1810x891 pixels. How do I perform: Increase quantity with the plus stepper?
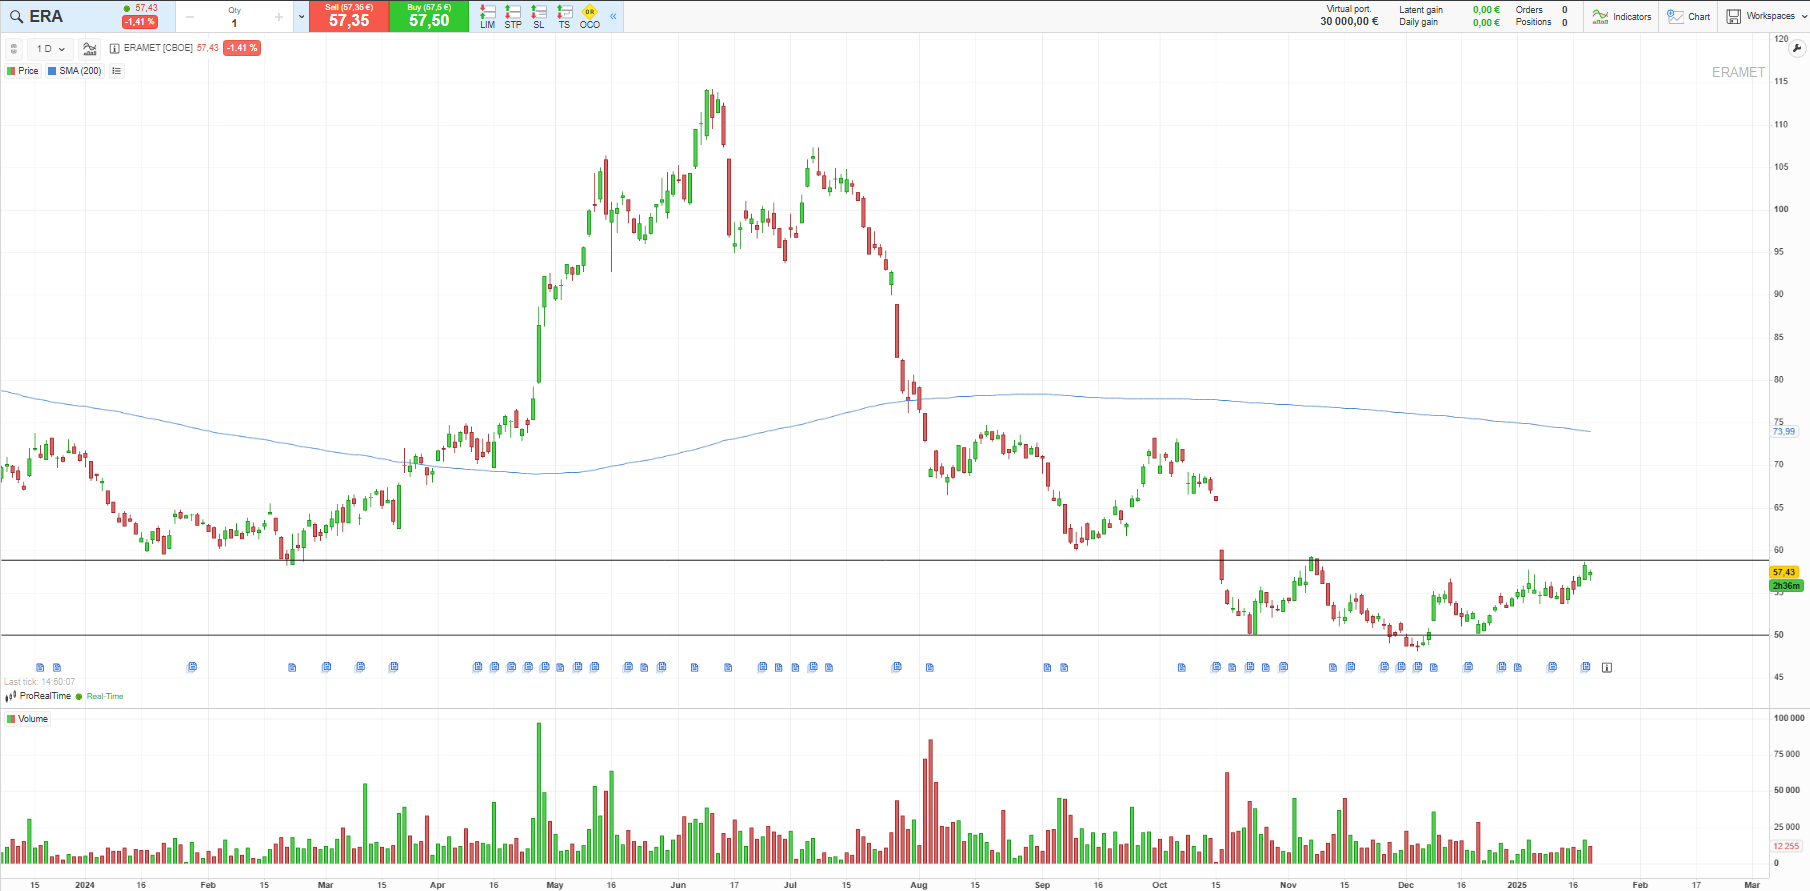(279, 17)
